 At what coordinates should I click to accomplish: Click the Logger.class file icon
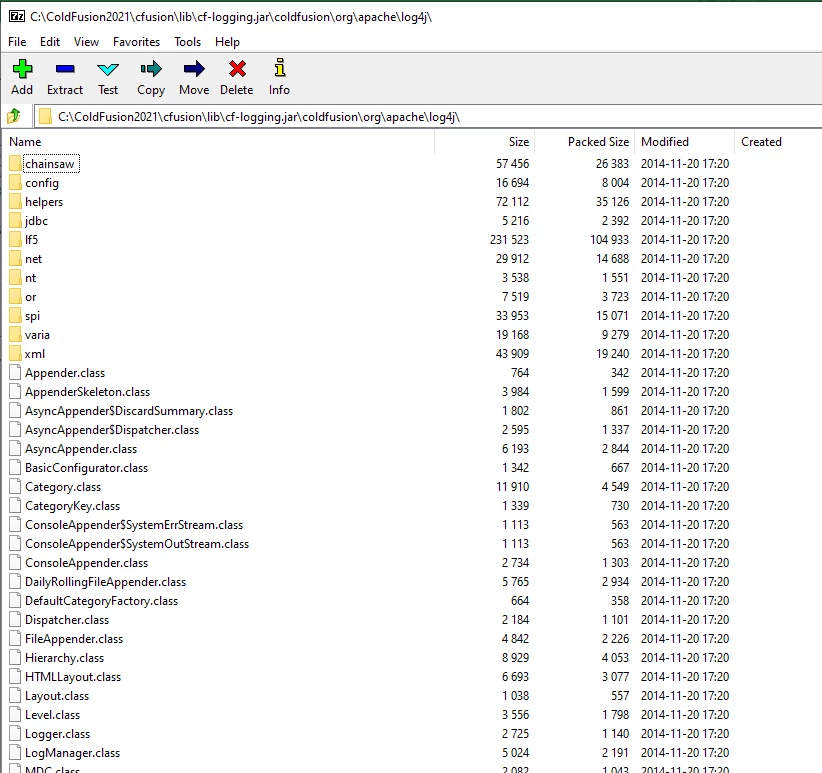pos(15,734)
